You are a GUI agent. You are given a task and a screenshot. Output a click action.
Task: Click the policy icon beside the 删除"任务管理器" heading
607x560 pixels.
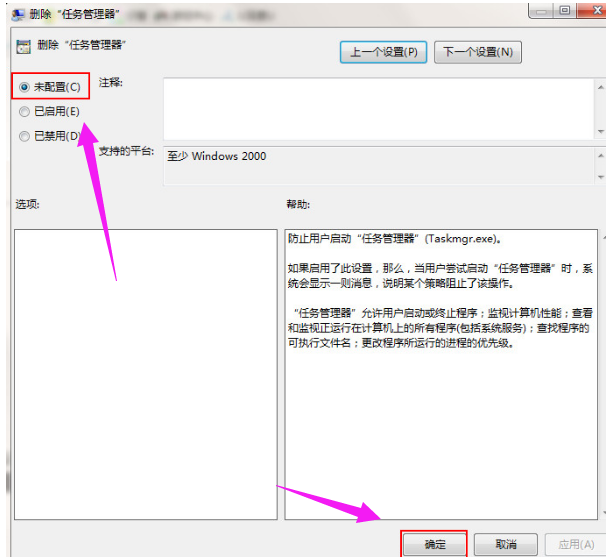(x=22, y=46)
